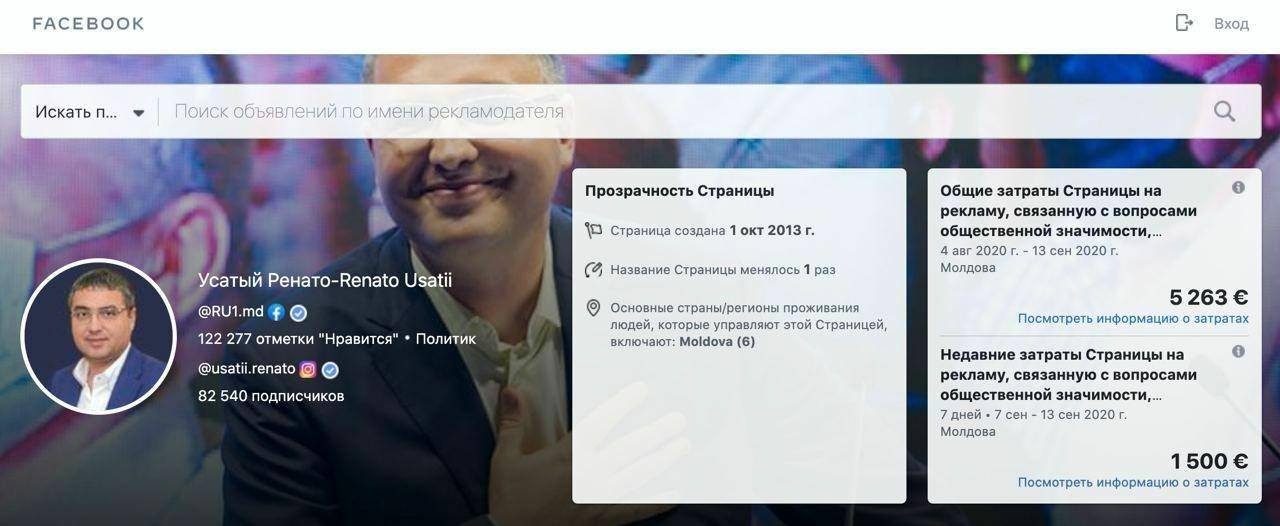Click the search-type dropdown caret arrow

[139, 113]
